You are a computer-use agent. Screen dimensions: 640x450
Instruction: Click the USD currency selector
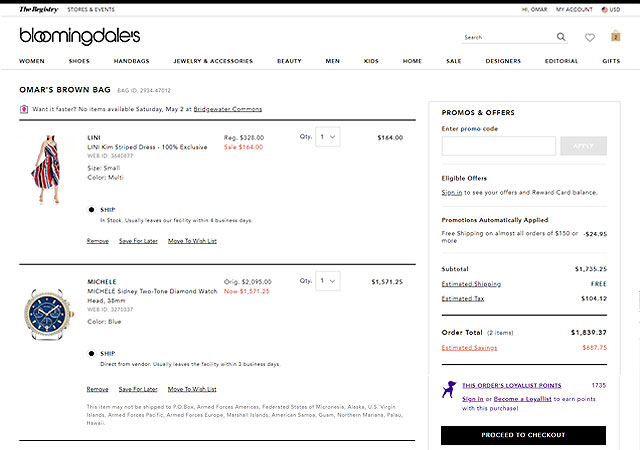click(615, 9)
